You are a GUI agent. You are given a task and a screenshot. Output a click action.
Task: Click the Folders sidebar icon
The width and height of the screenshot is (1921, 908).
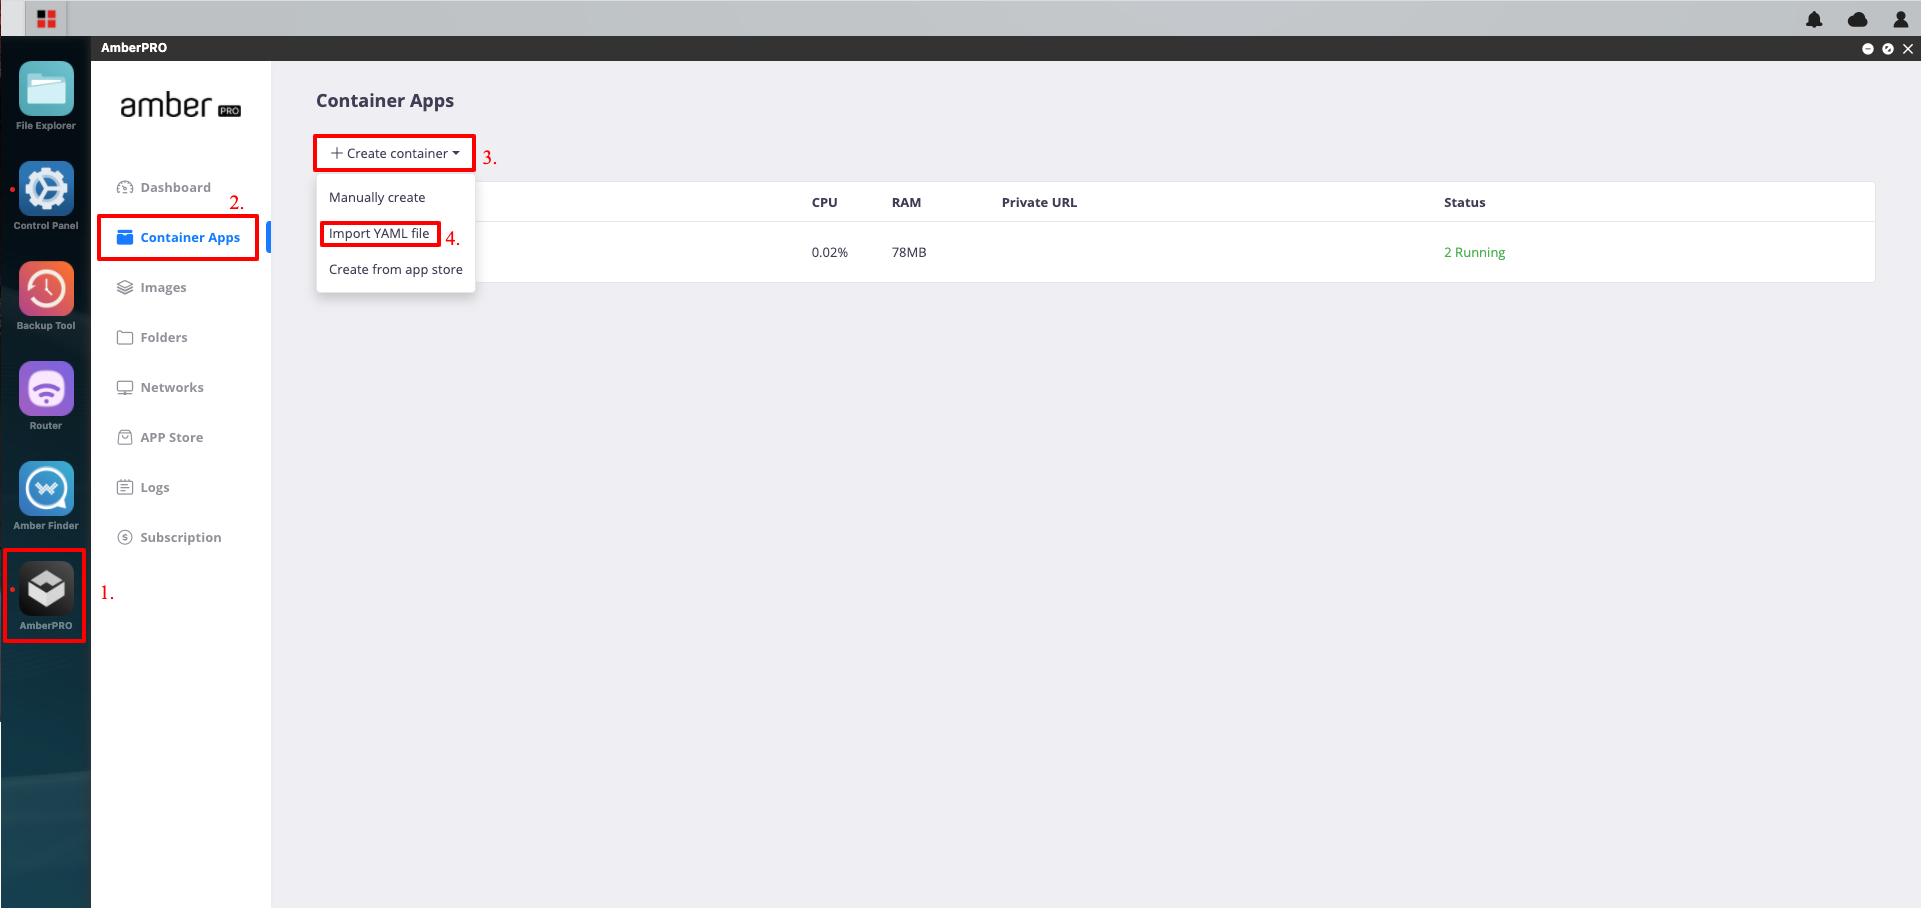point(125,337)
